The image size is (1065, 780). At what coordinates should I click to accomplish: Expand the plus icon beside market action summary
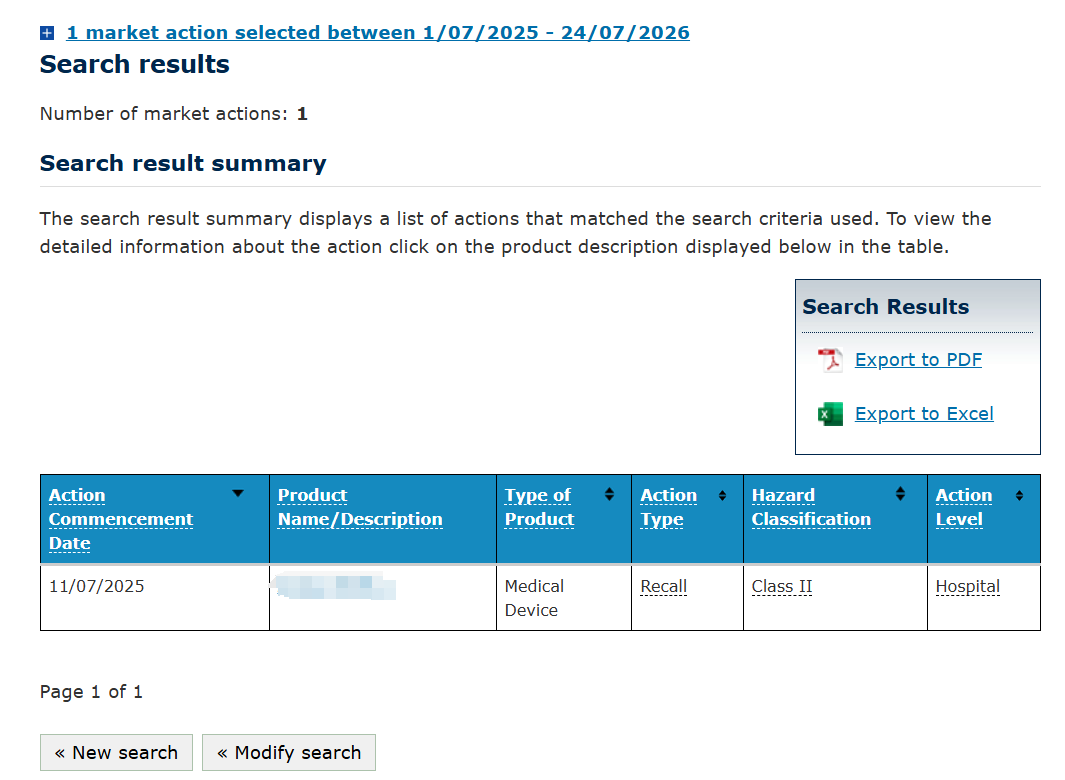47,33
